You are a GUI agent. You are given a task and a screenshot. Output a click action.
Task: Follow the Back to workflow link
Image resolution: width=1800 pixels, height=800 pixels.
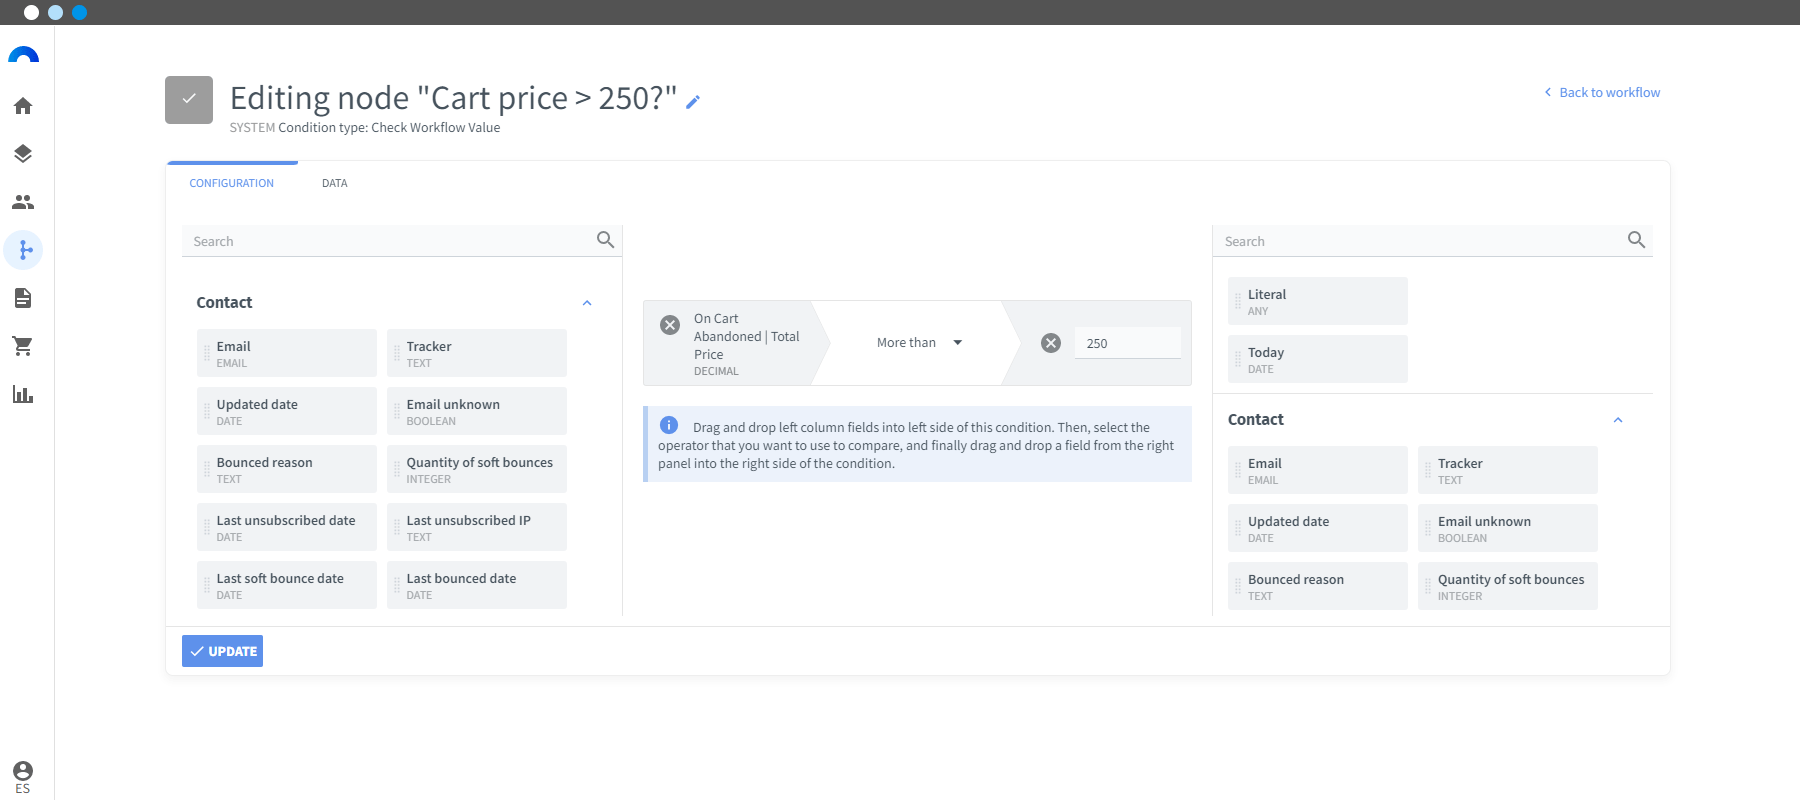(x=1602, y=92)
